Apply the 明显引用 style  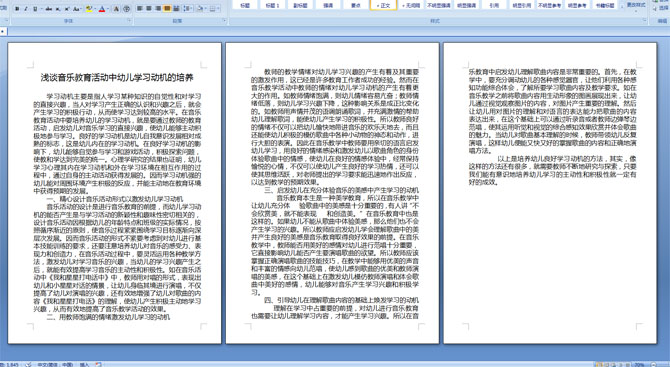522,5
